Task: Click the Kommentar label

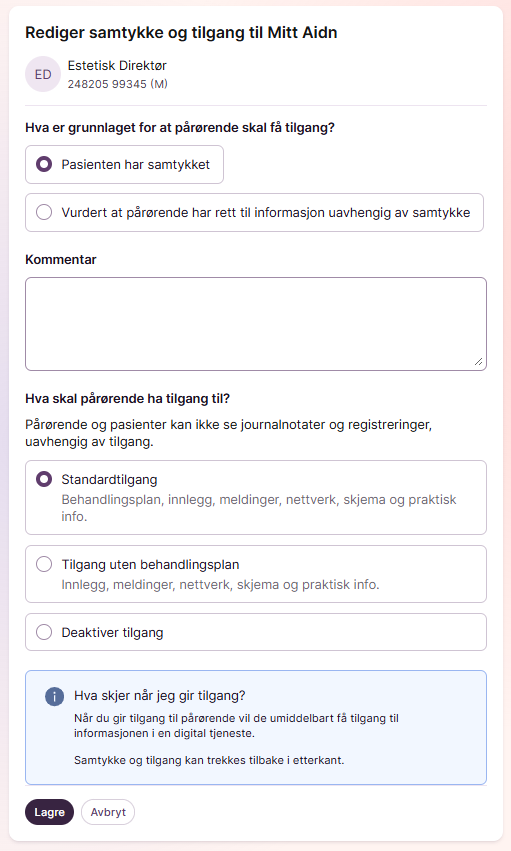Action: pos(61,259)
